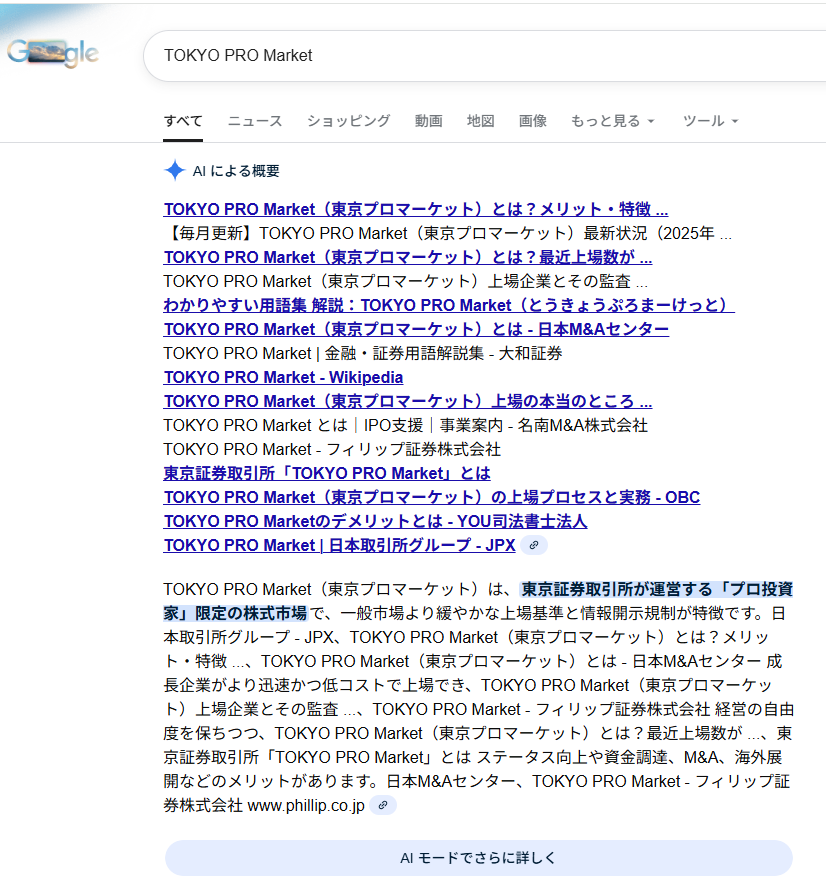The image size is (826, 883).
Task: Click link icon after www.phillip.co.jp
Action: (x=383, y=805)
